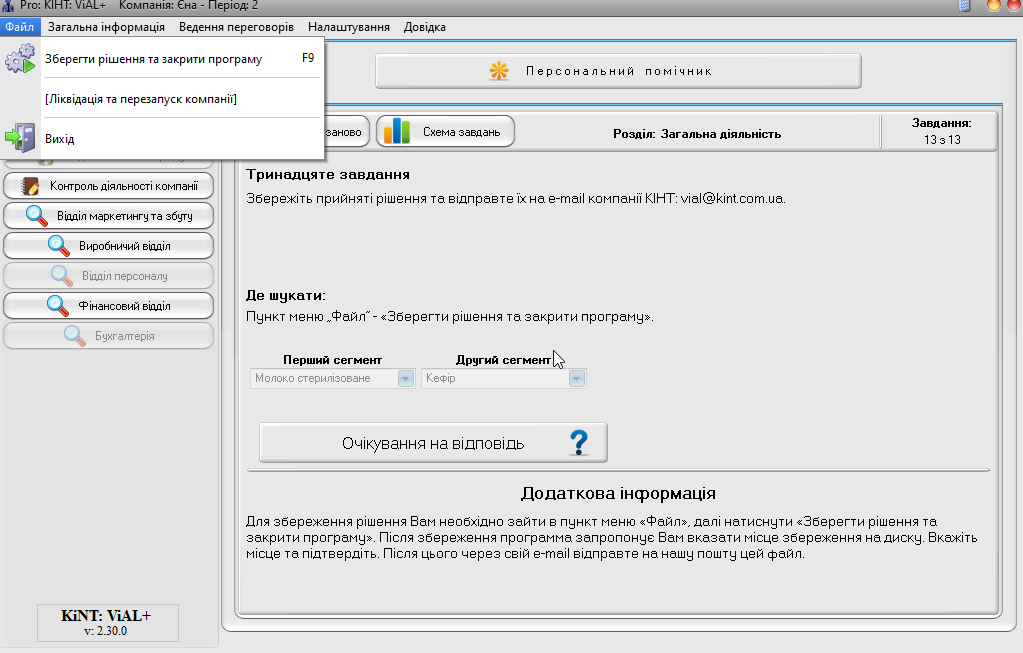Choose Зберегти рішення та закрити програму

coord(162,59)
